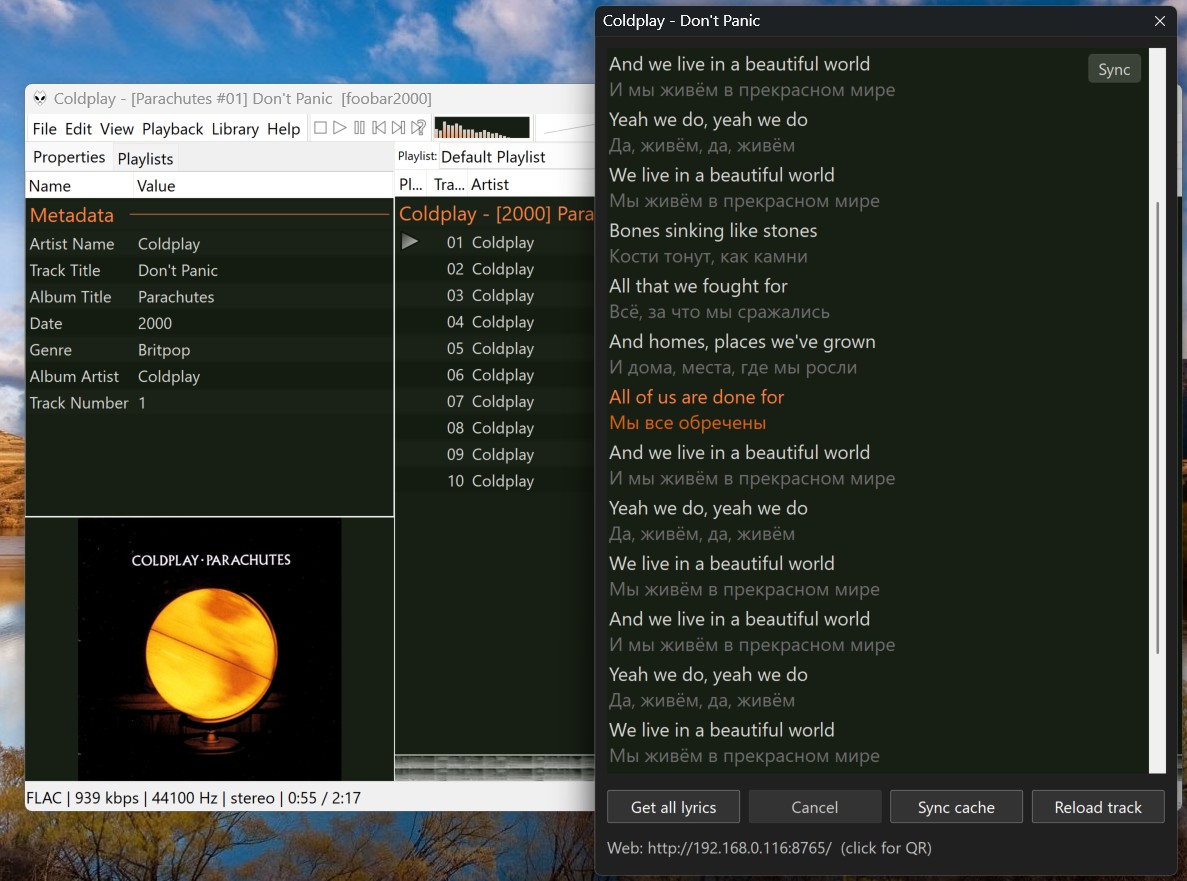Select track 10 Coldplay in playlist
1187x881 pixels.
click(495, 481)
